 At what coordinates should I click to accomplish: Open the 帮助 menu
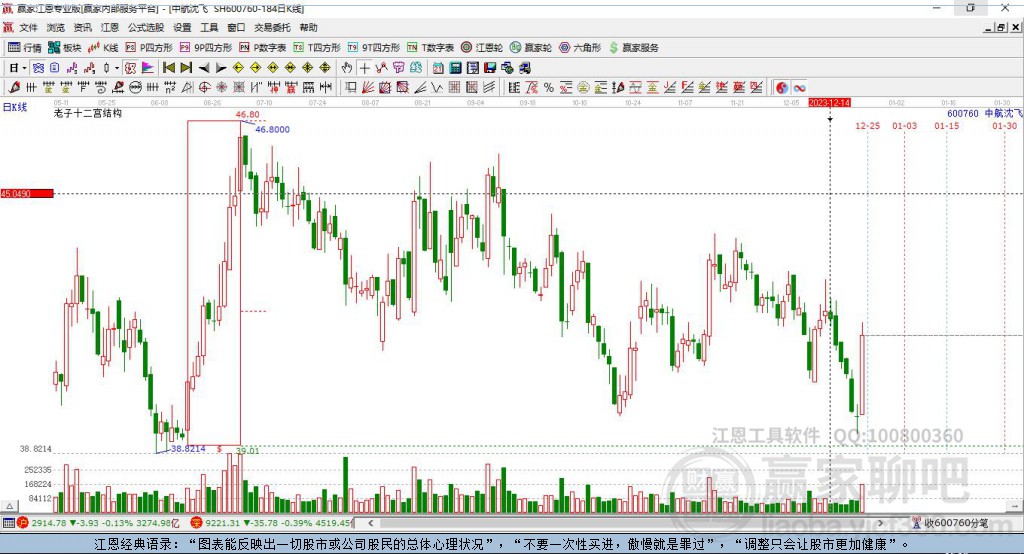[x=308, y=27]
